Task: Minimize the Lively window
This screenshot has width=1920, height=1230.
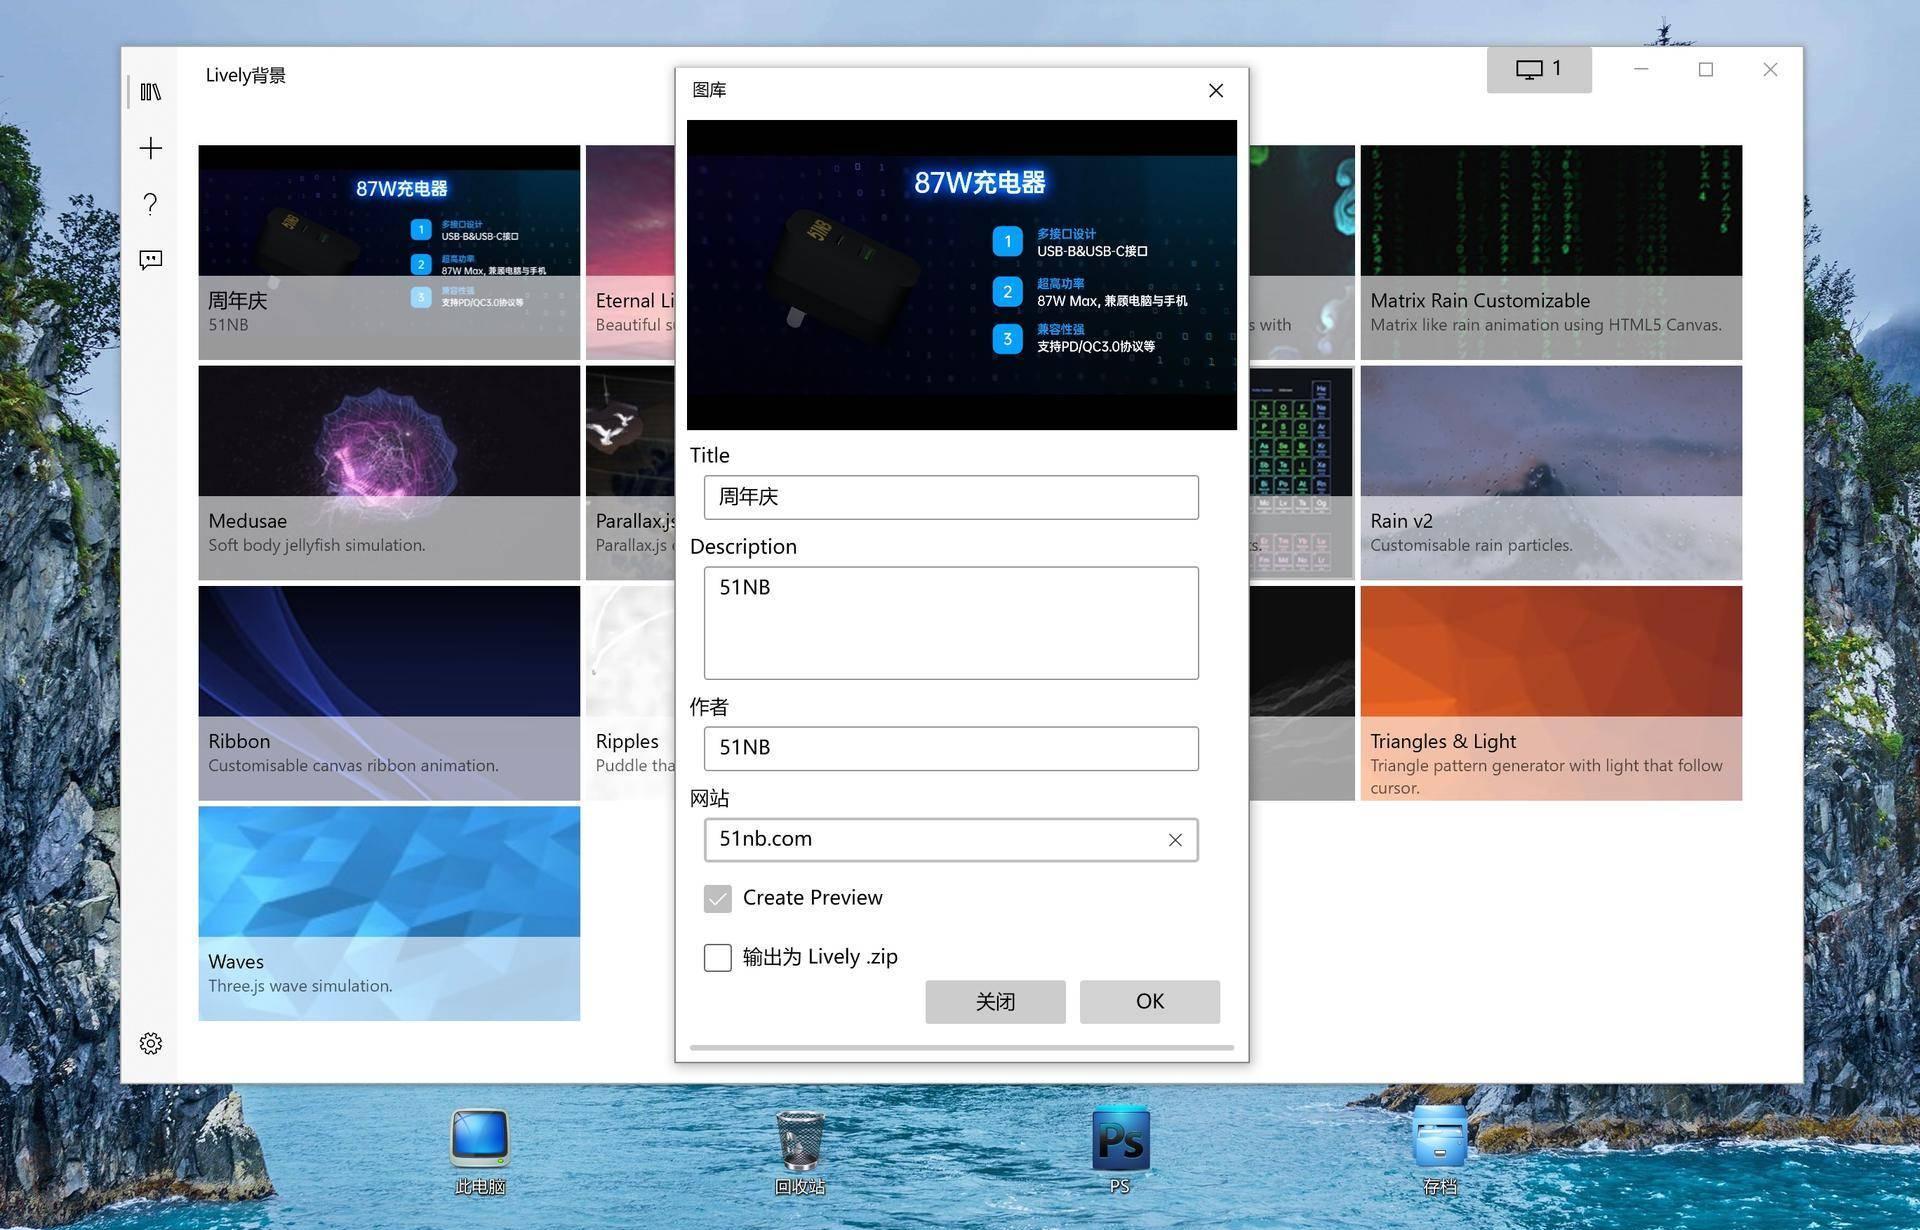Action: (1641, 69)
